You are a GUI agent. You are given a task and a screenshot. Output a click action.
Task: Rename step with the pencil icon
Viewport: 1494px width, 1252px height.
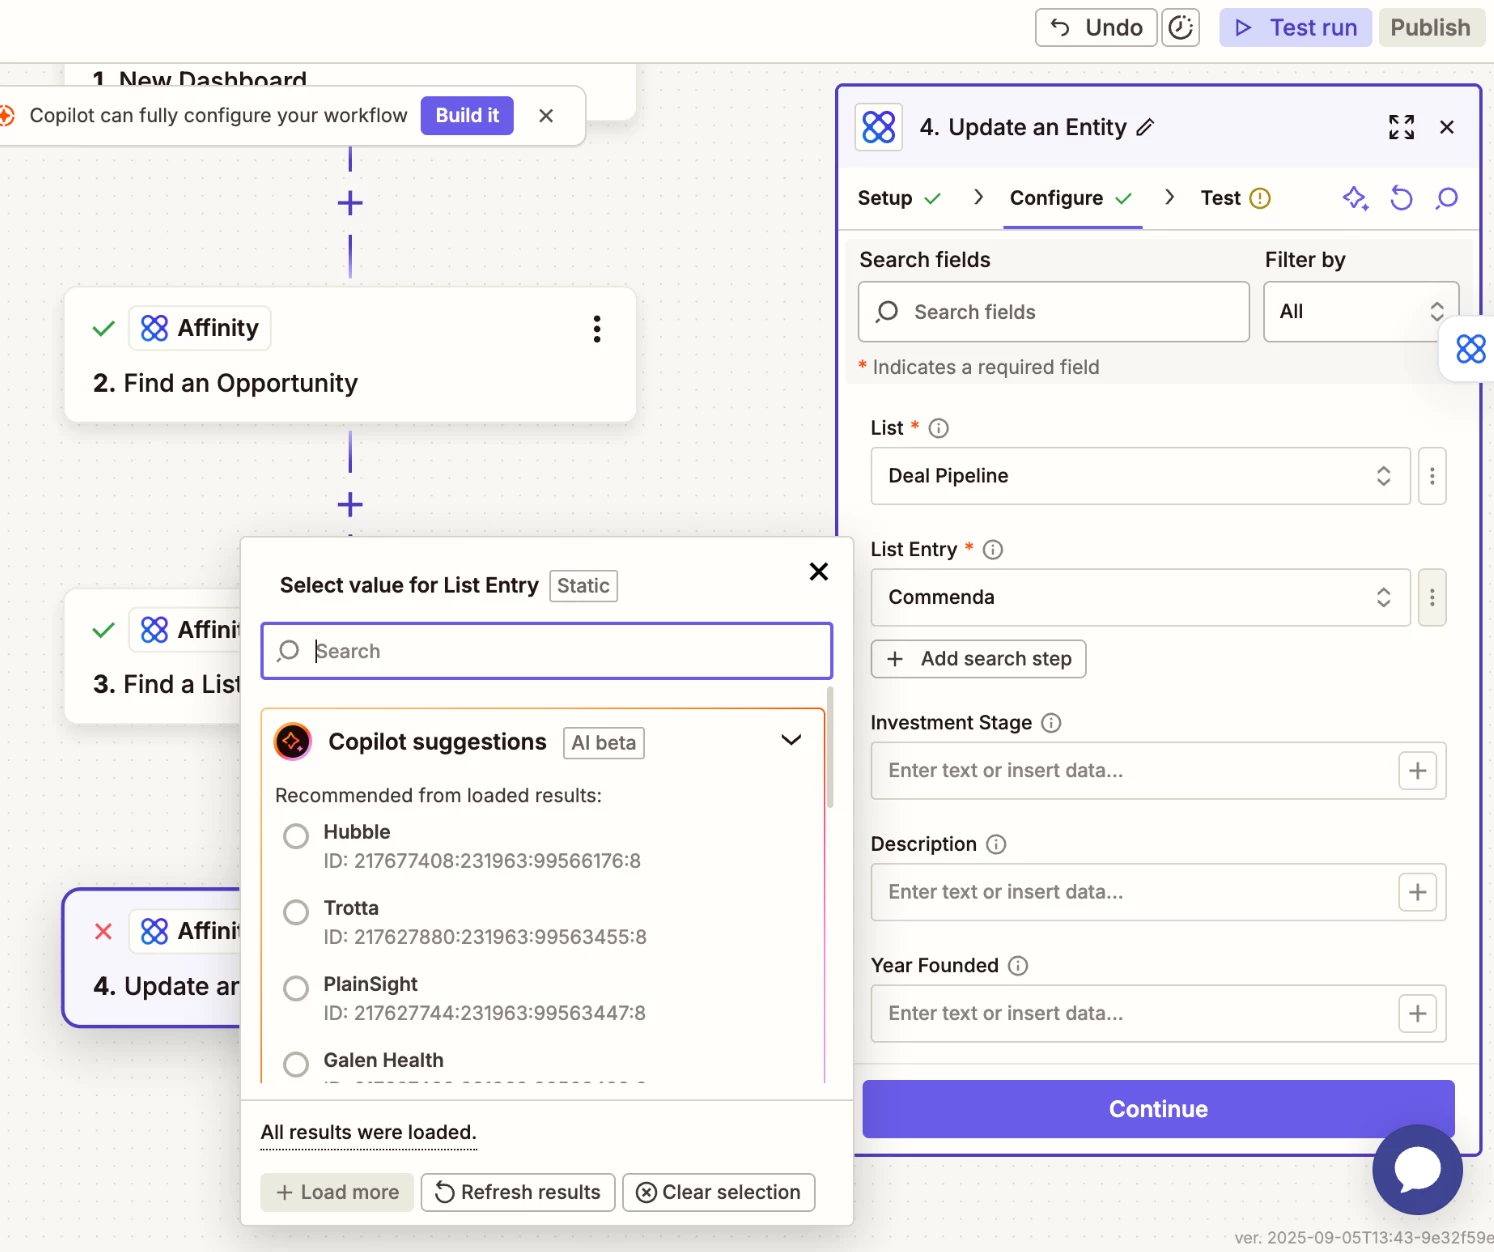(x=1146, y=127)
